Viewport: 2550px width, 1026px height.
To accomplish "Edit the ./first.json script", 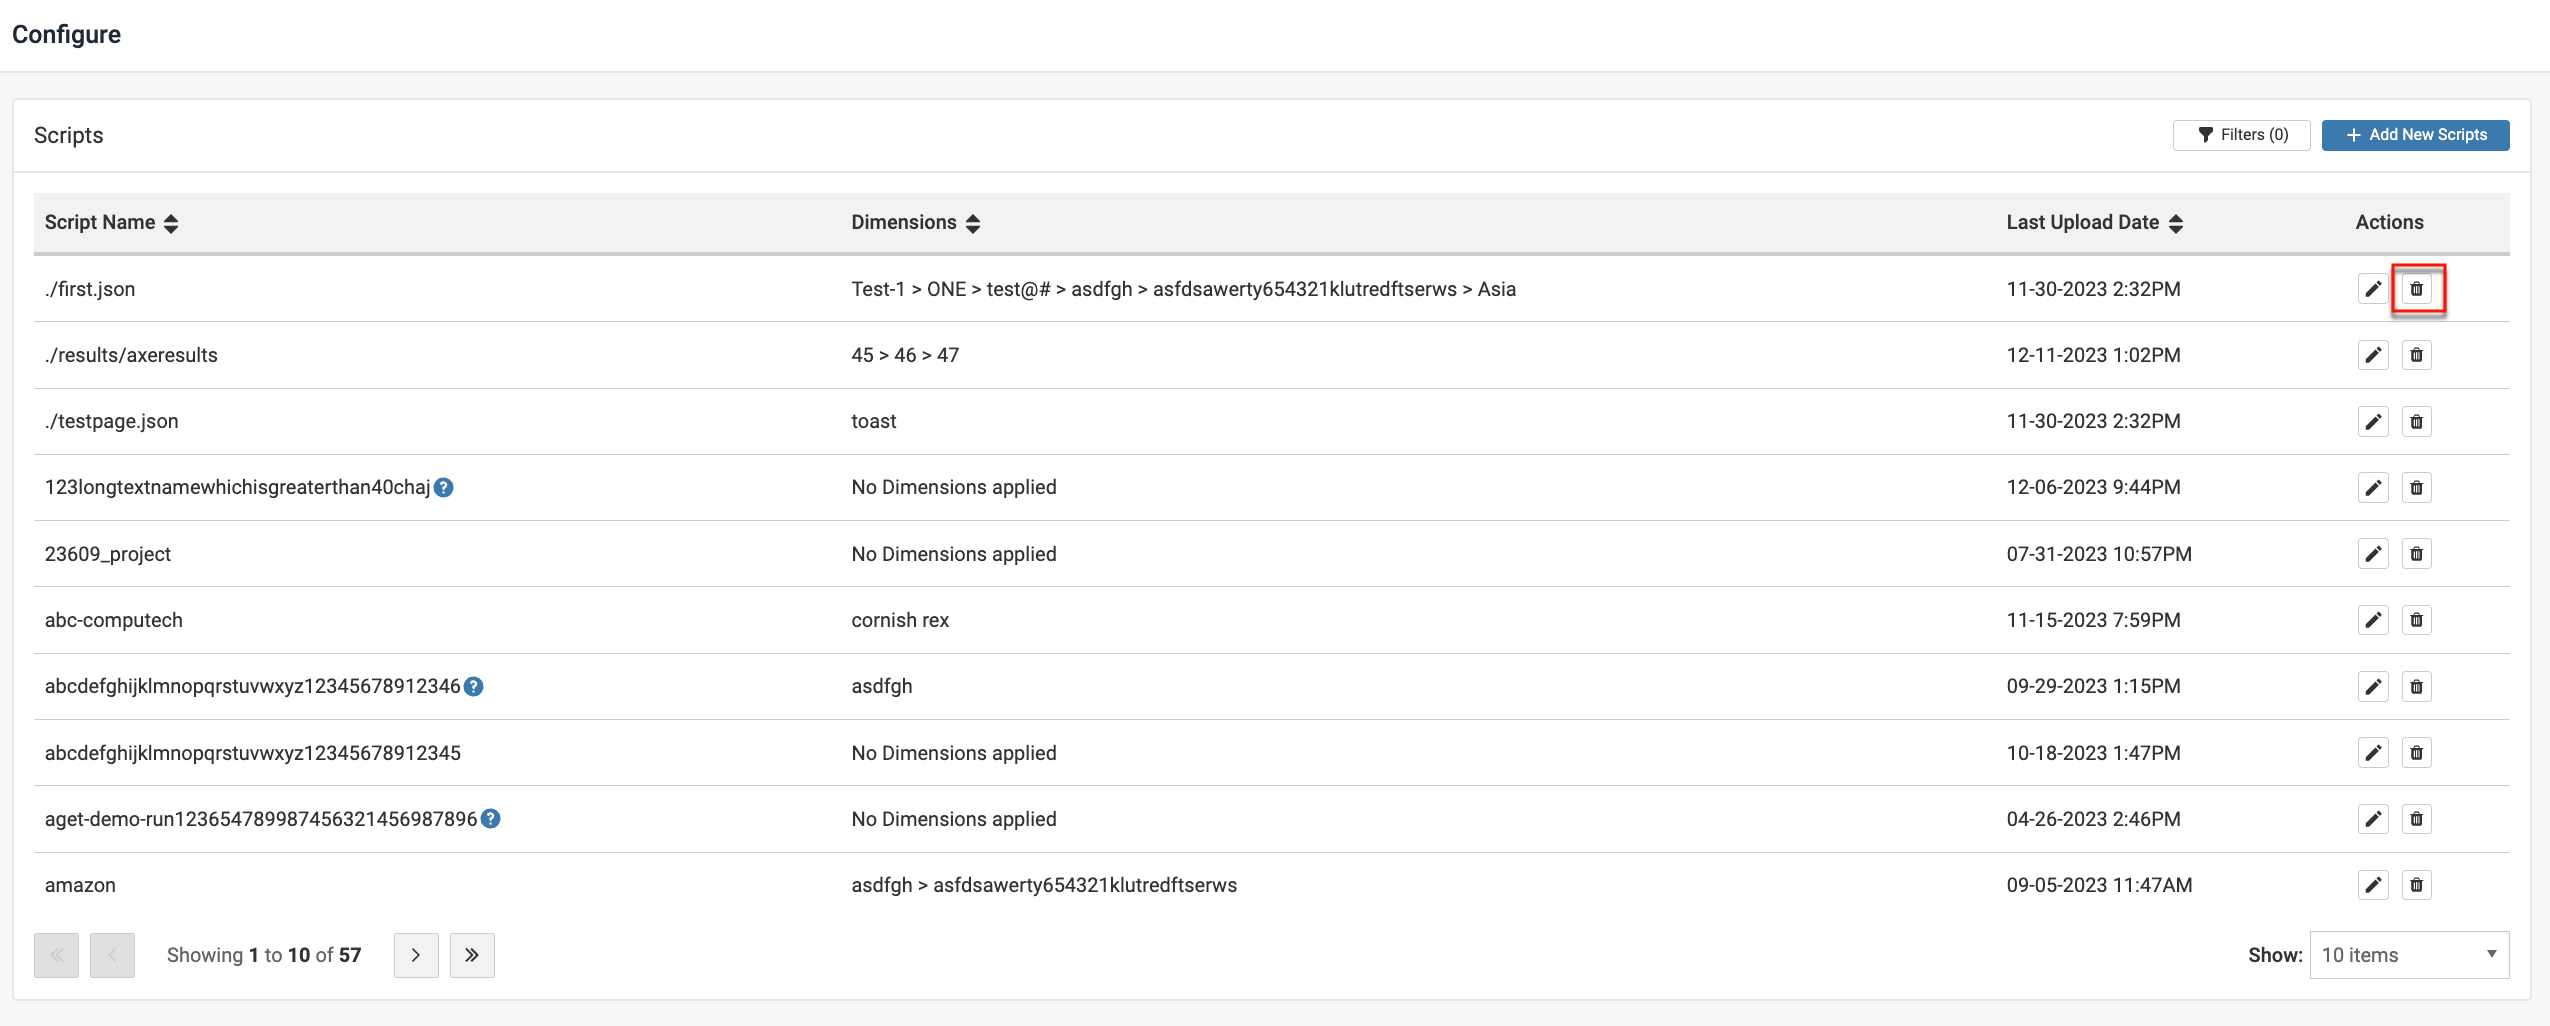I will (2372, 289).
